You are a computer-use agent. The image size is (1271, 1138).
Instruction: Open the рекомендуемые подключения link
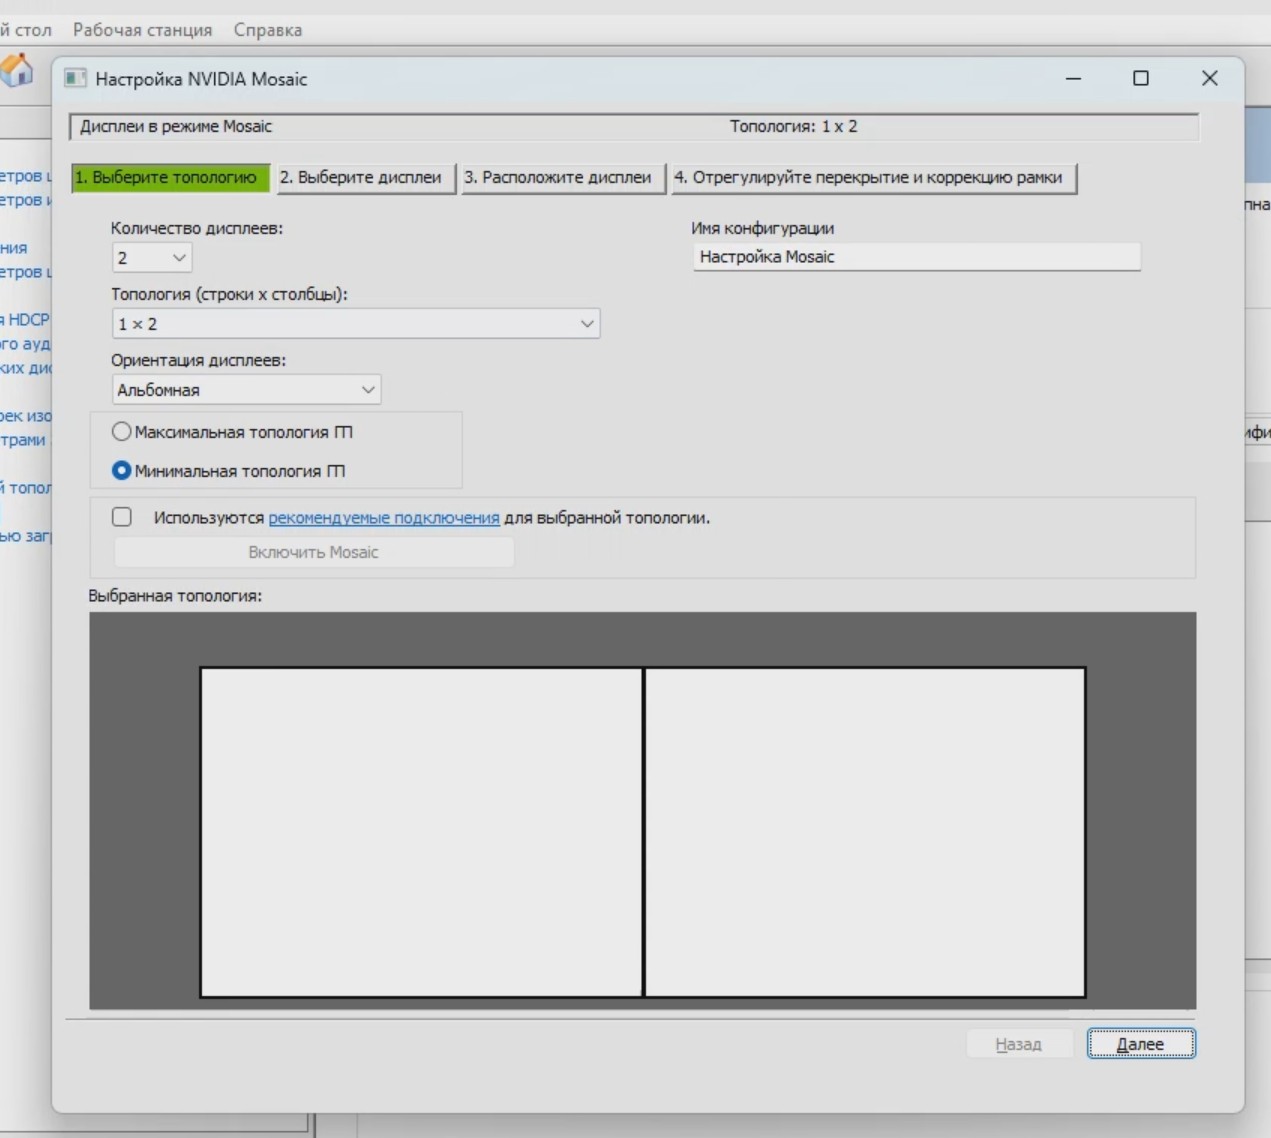click(x=384, y=518)
